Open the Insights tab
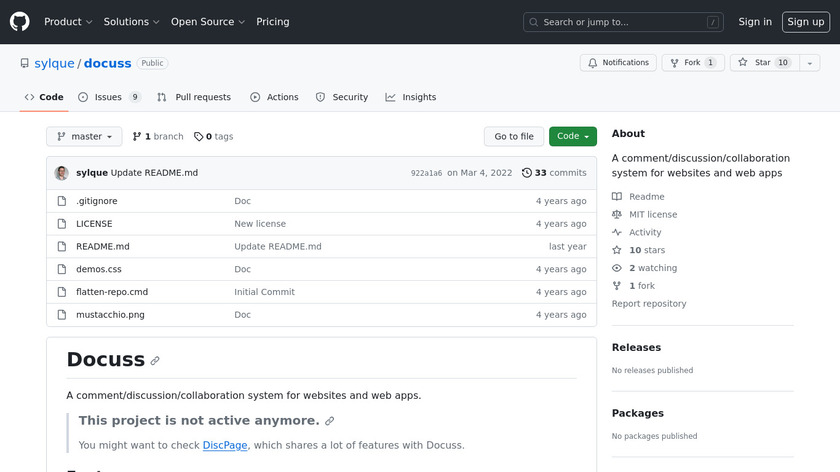840x472 pixels. click(411, 97)
